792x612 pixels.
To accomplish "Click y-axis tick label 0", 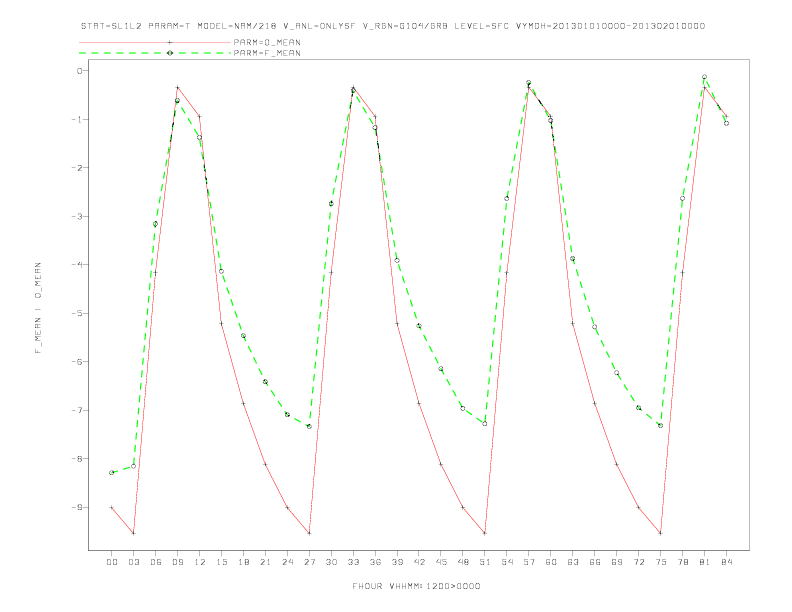I will coord(79,71).
